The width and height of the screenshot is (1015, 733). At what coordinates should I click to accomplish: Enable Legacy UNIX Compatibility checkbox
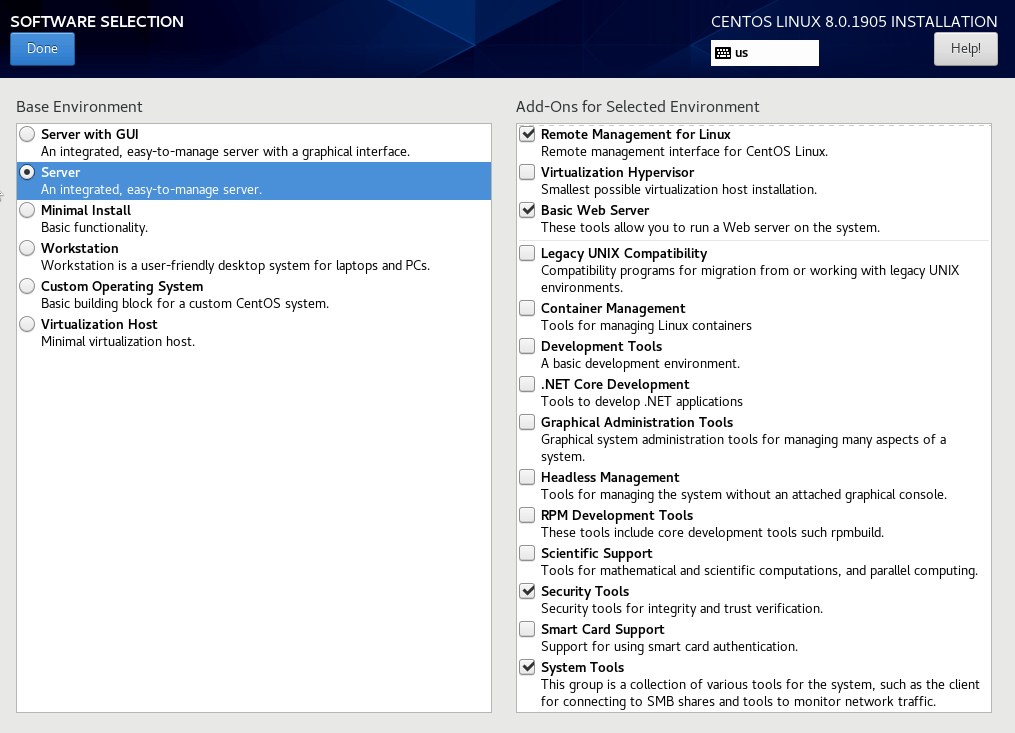click(x=528, y=253)
